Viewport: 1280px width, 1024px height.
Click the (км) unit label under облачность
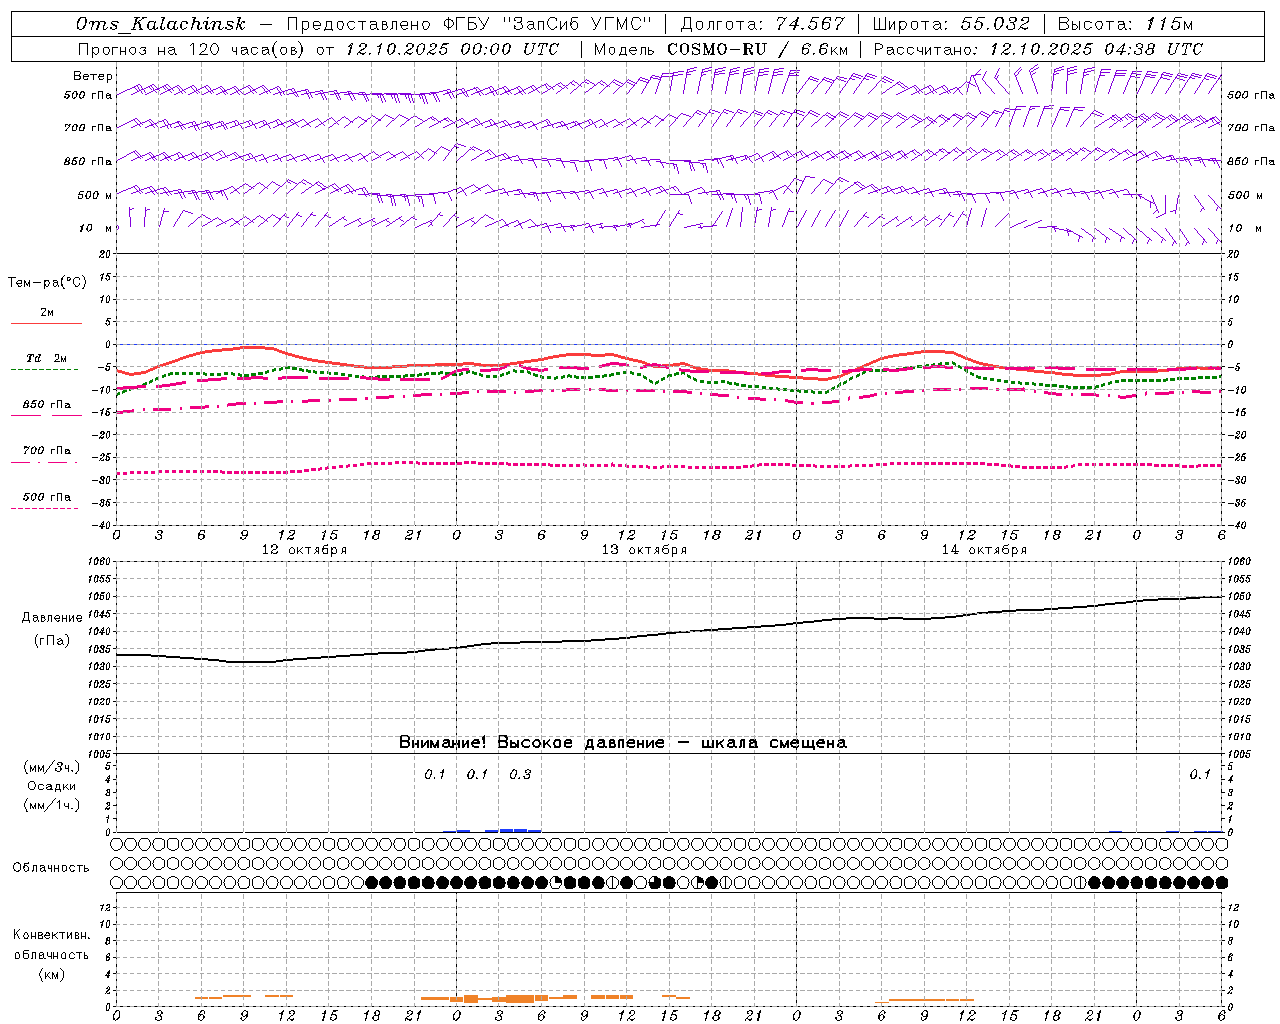51,974
